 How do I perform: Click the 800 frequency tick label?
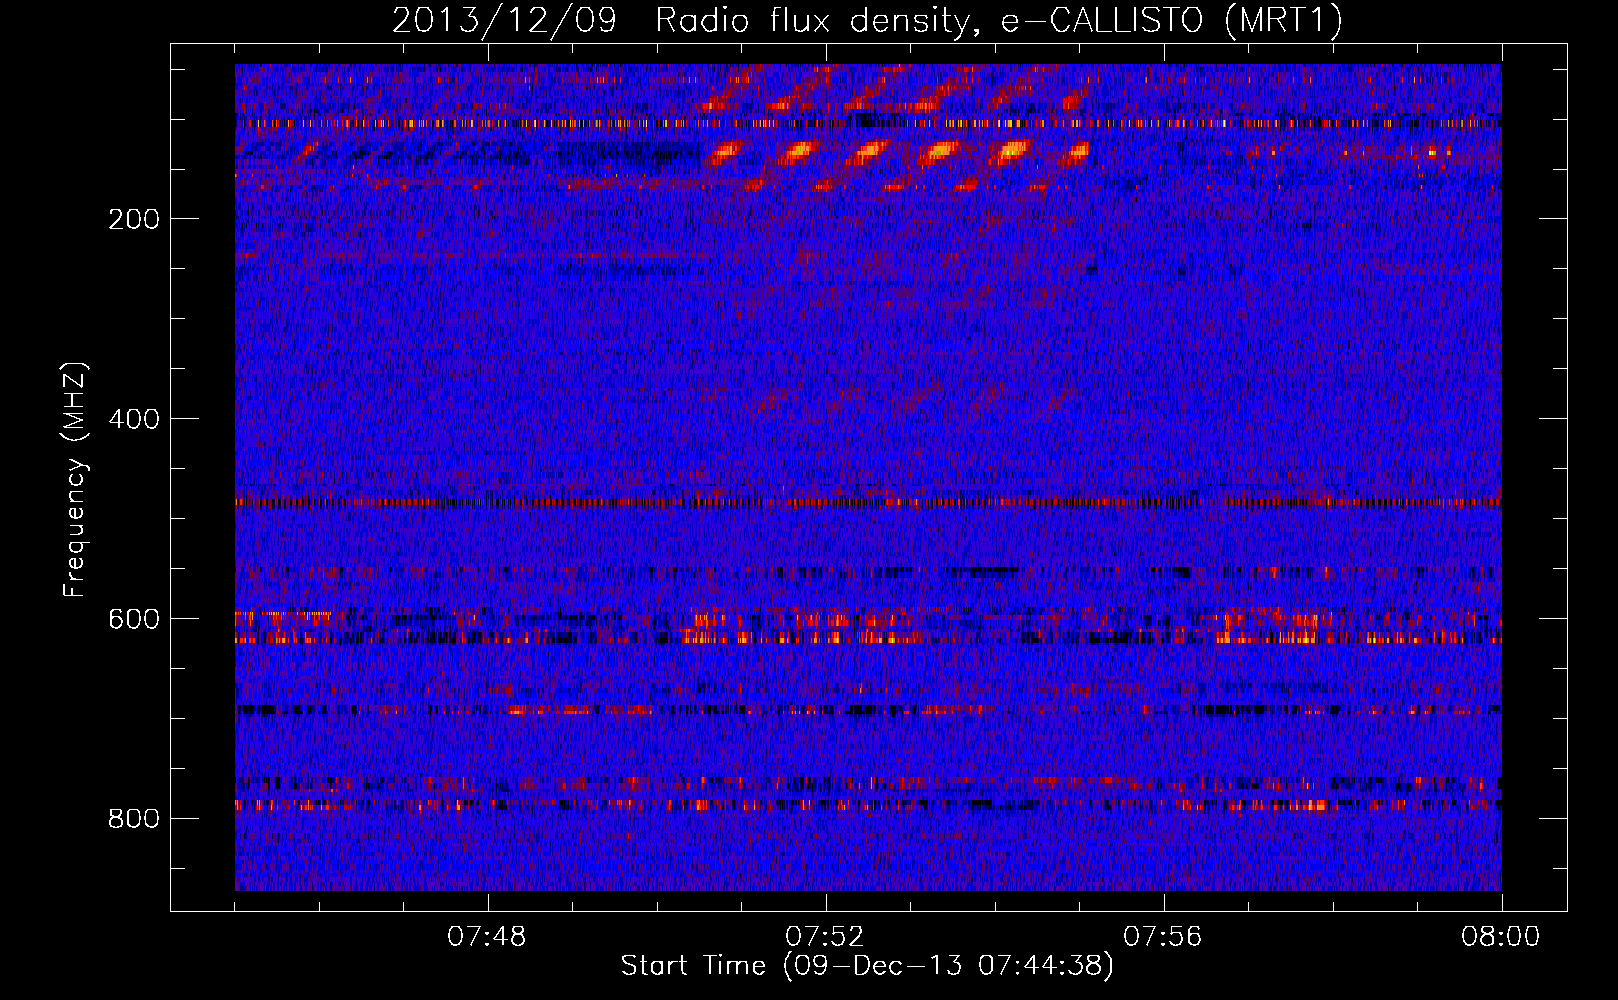pyautogui.click(x=134, y=819)
